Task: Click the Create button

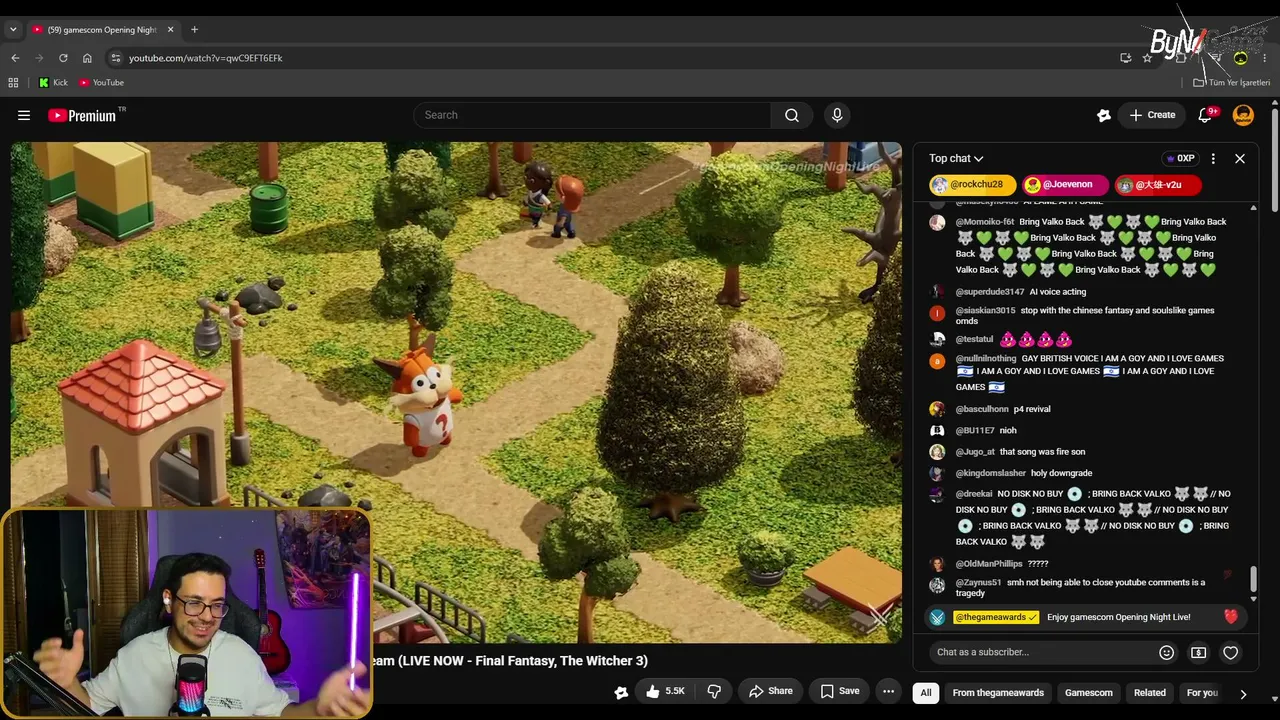Action: click(x=1152, y=115)
